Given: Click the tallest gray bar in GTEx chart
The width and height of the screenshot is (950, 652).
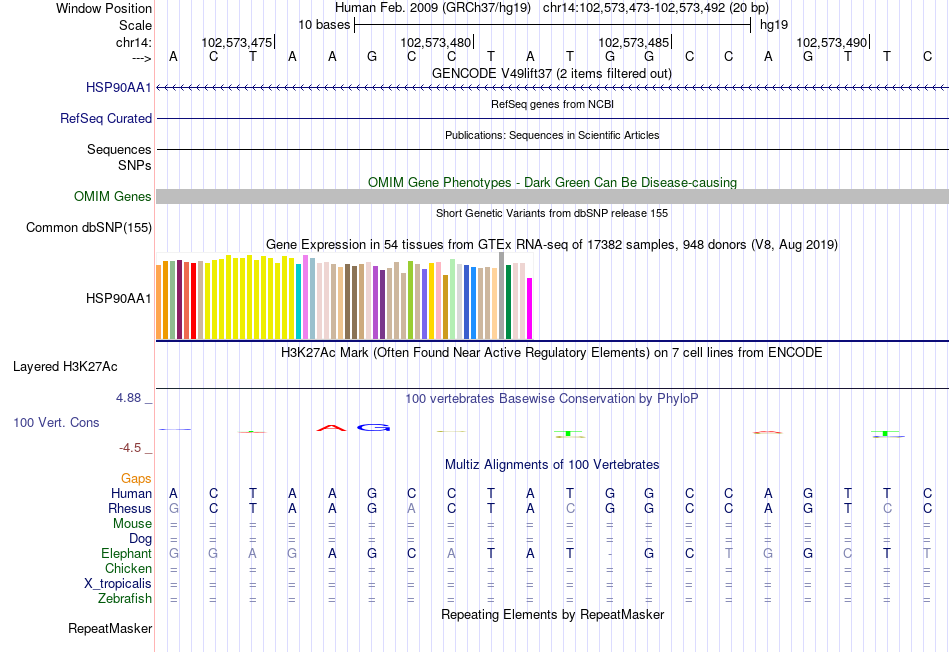Looking at the screenshot, I should coord(502,296).
